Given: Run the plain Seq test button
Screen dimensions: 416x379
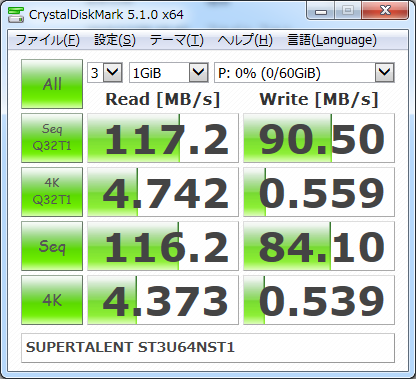Looking at the screenshot, I should [x=52, y=246].
